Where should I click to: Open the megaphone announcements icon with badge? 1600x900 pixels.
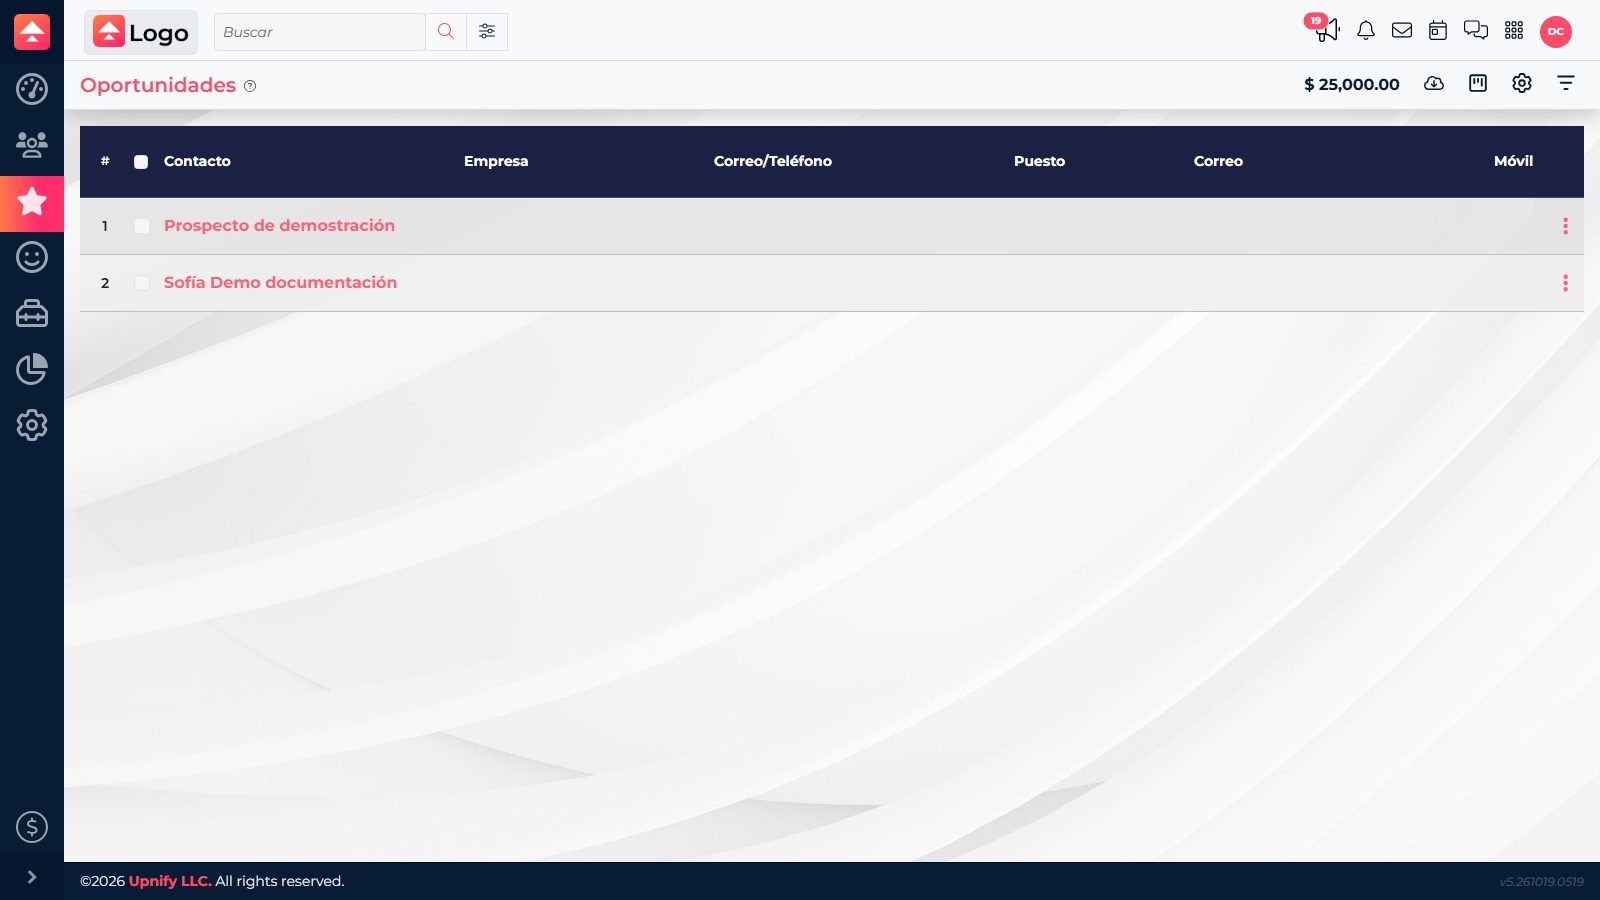tap(1326, 30)
